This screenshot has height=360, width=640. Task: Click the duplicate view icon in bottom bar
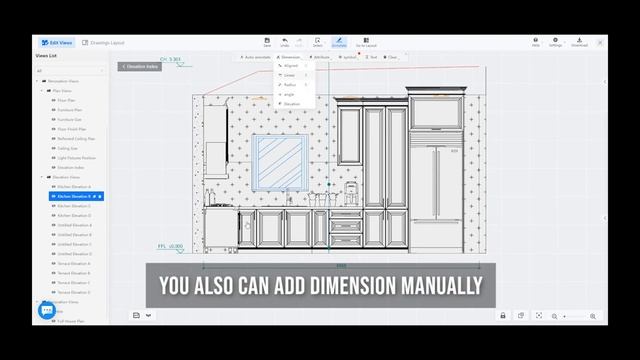point(521,316)
